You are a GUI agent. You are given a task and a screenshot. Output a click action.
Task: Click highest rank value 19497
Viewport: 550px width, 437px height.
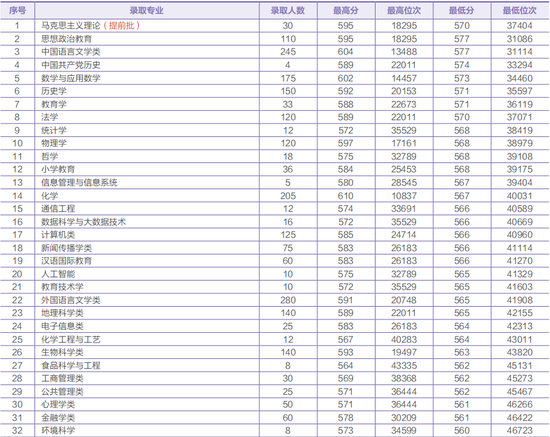tap(404, 352)
